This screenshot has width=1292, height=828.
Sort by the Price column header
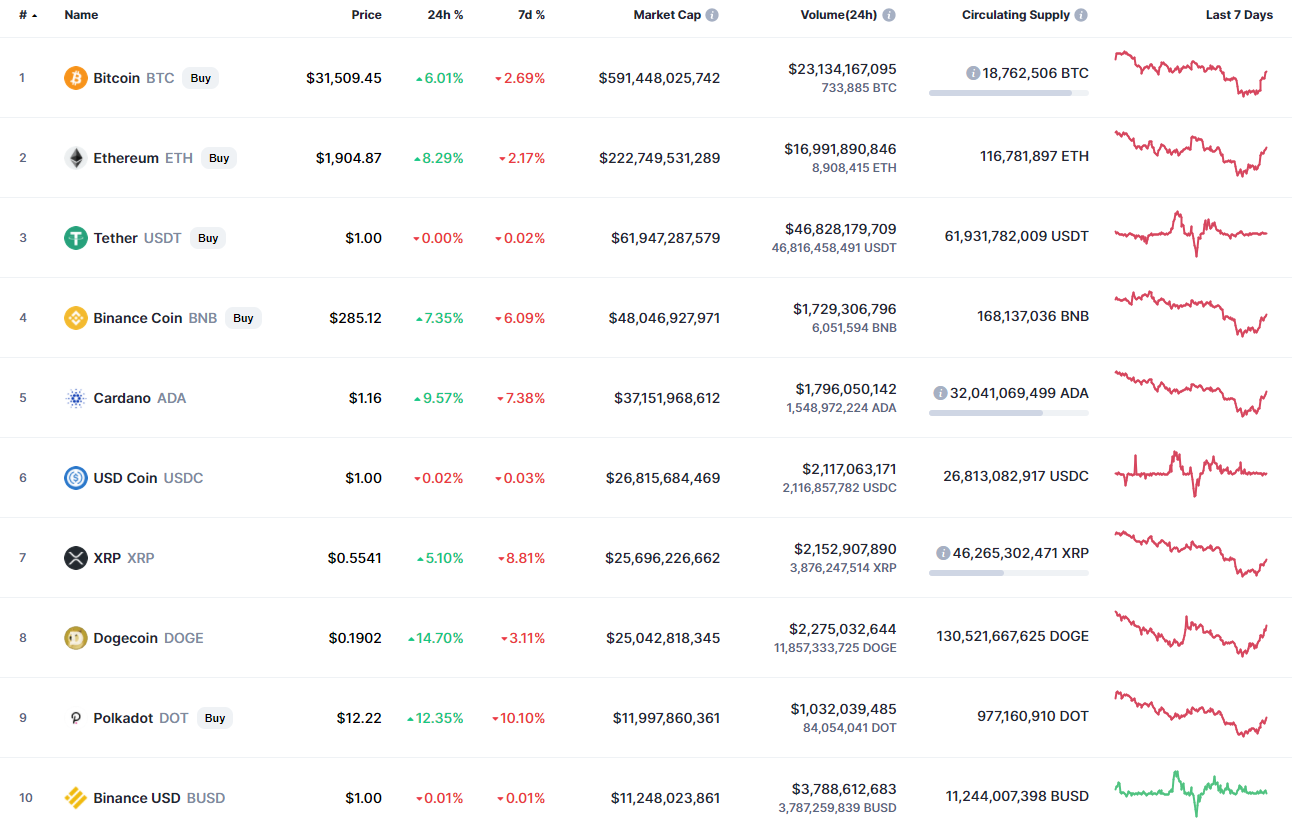pos(366,15)
